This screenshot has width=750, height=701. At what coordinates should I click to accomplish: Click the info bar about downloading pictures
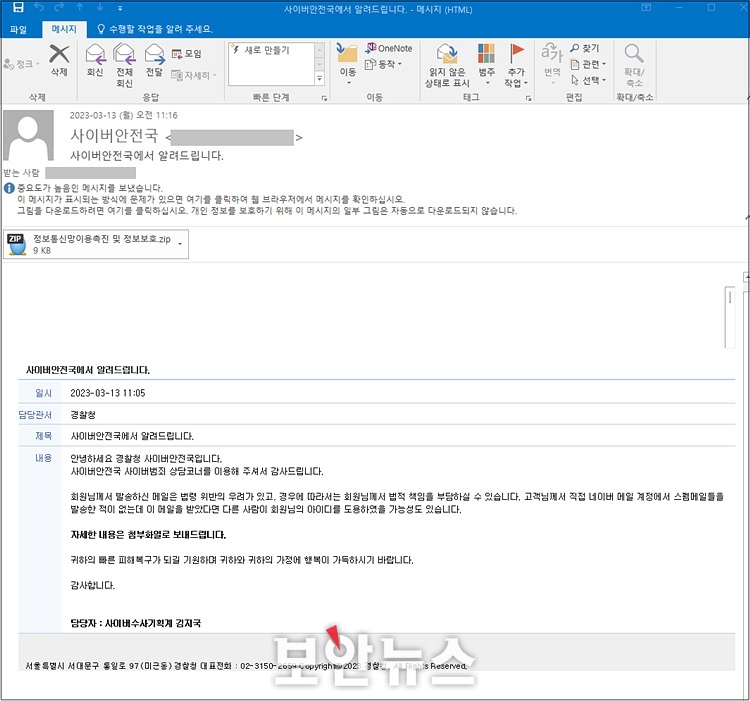click(267, 210)
